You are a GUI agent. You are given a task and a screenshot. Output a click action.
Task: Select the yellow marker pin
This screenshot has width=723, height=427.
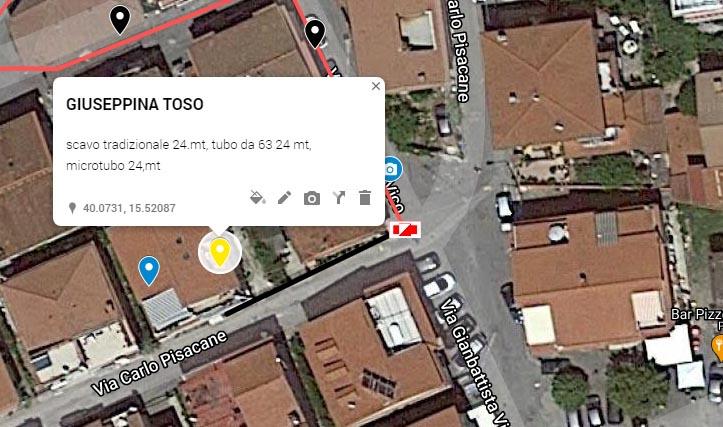pyautogui.click(x=220, y=252)
